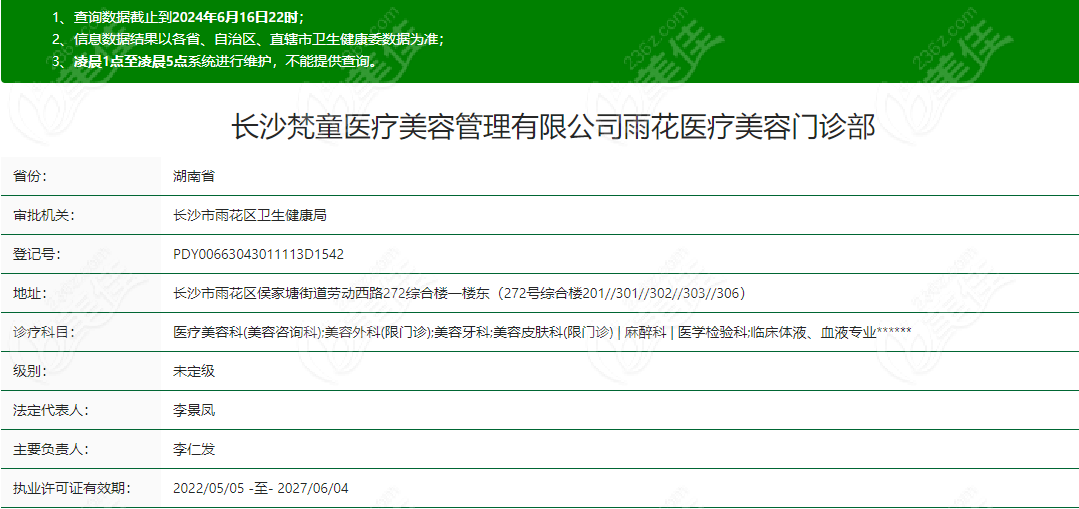Select the 省份 label
The image size is (1079, 509).
click(30, 176)
